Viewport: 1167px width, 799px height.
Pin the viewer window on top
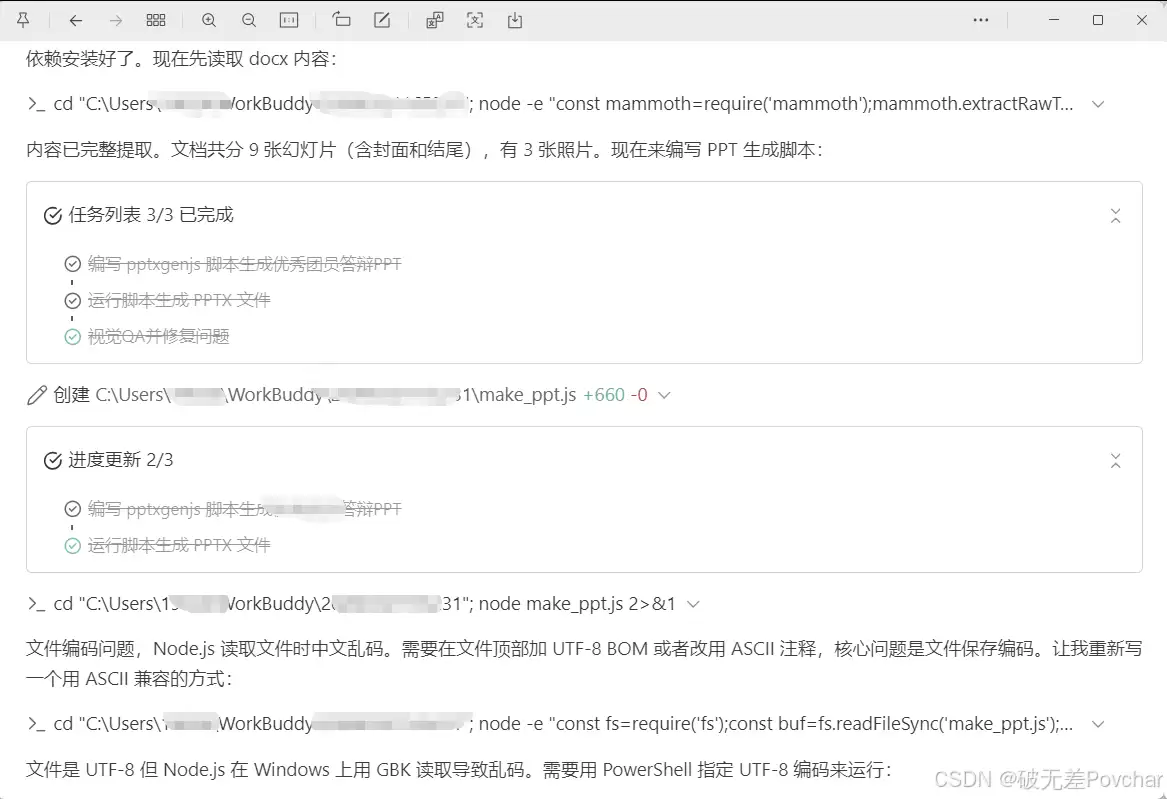click(x=23, y=20)
